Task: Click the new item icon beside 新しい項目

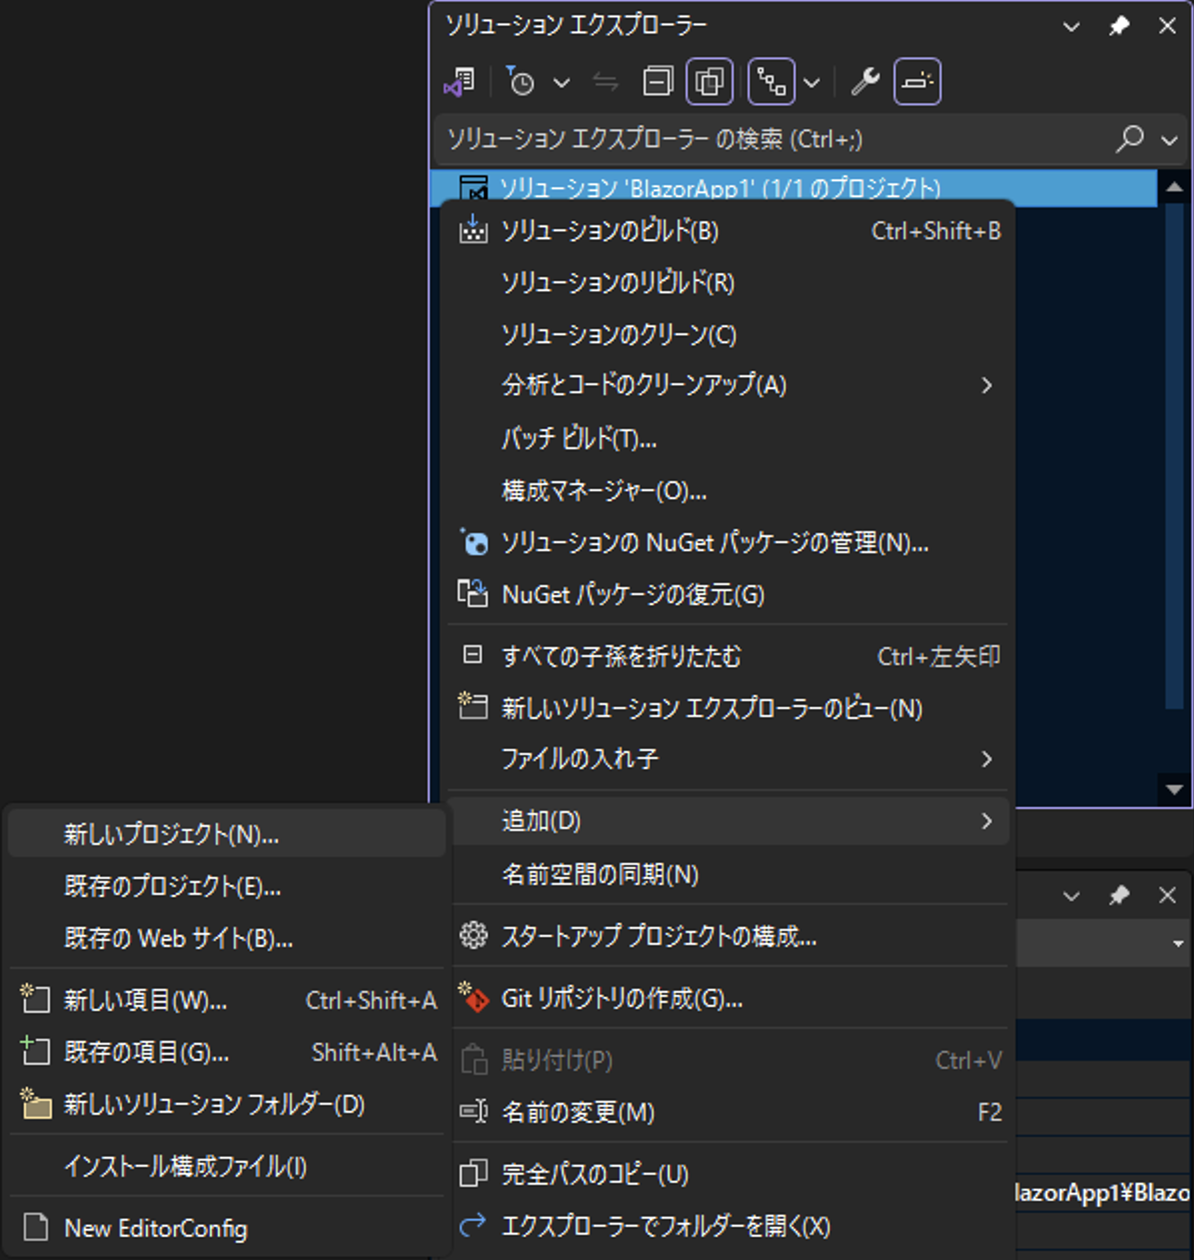Action: (35, 998)
